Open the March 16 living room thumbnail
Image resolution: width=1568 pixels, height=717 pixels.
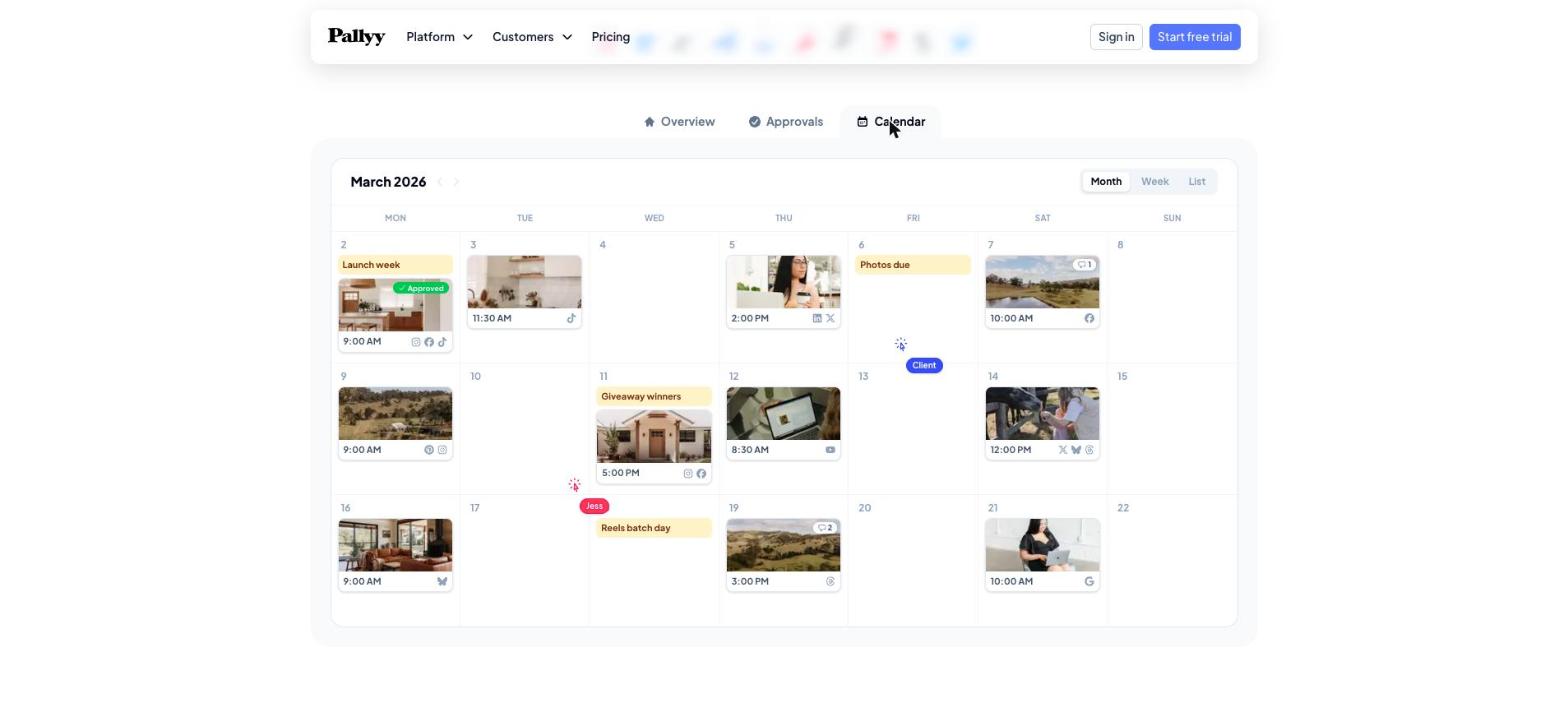click(x=395, y=545)
